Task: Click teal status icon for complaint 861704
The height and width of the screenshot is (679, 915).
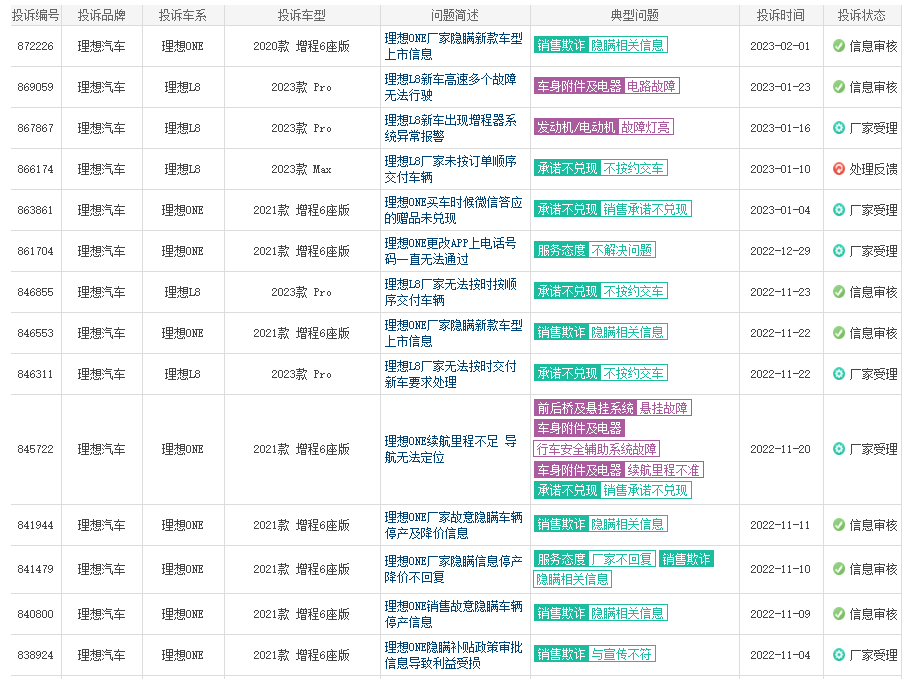Action: point(839,251)
